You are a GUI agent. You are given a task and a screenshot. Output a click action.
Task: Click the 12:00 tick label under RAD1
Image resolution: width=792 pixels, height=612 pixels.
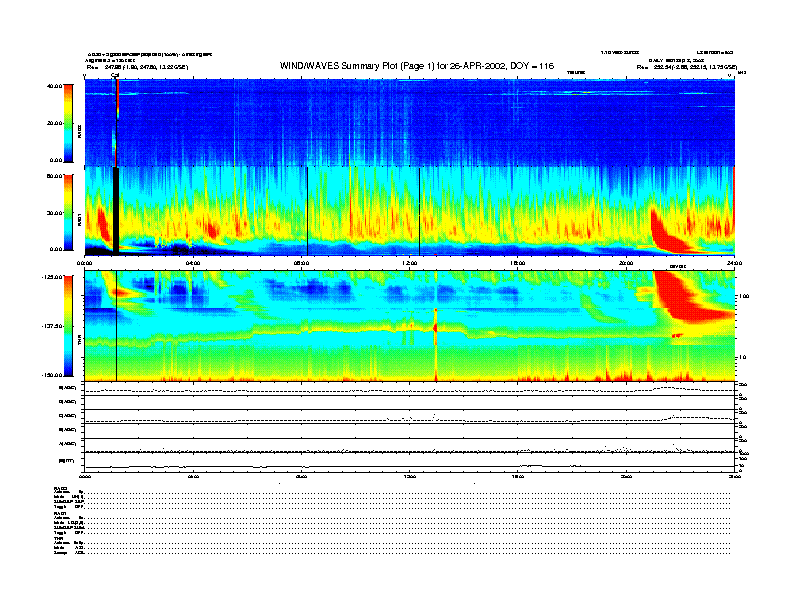click(410, 263)
